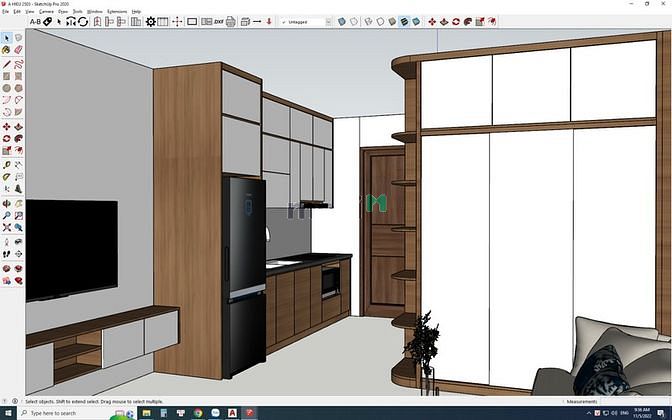672x420 pixels.
Task: Toggle Back Edges face style
Action: (354, 21)
